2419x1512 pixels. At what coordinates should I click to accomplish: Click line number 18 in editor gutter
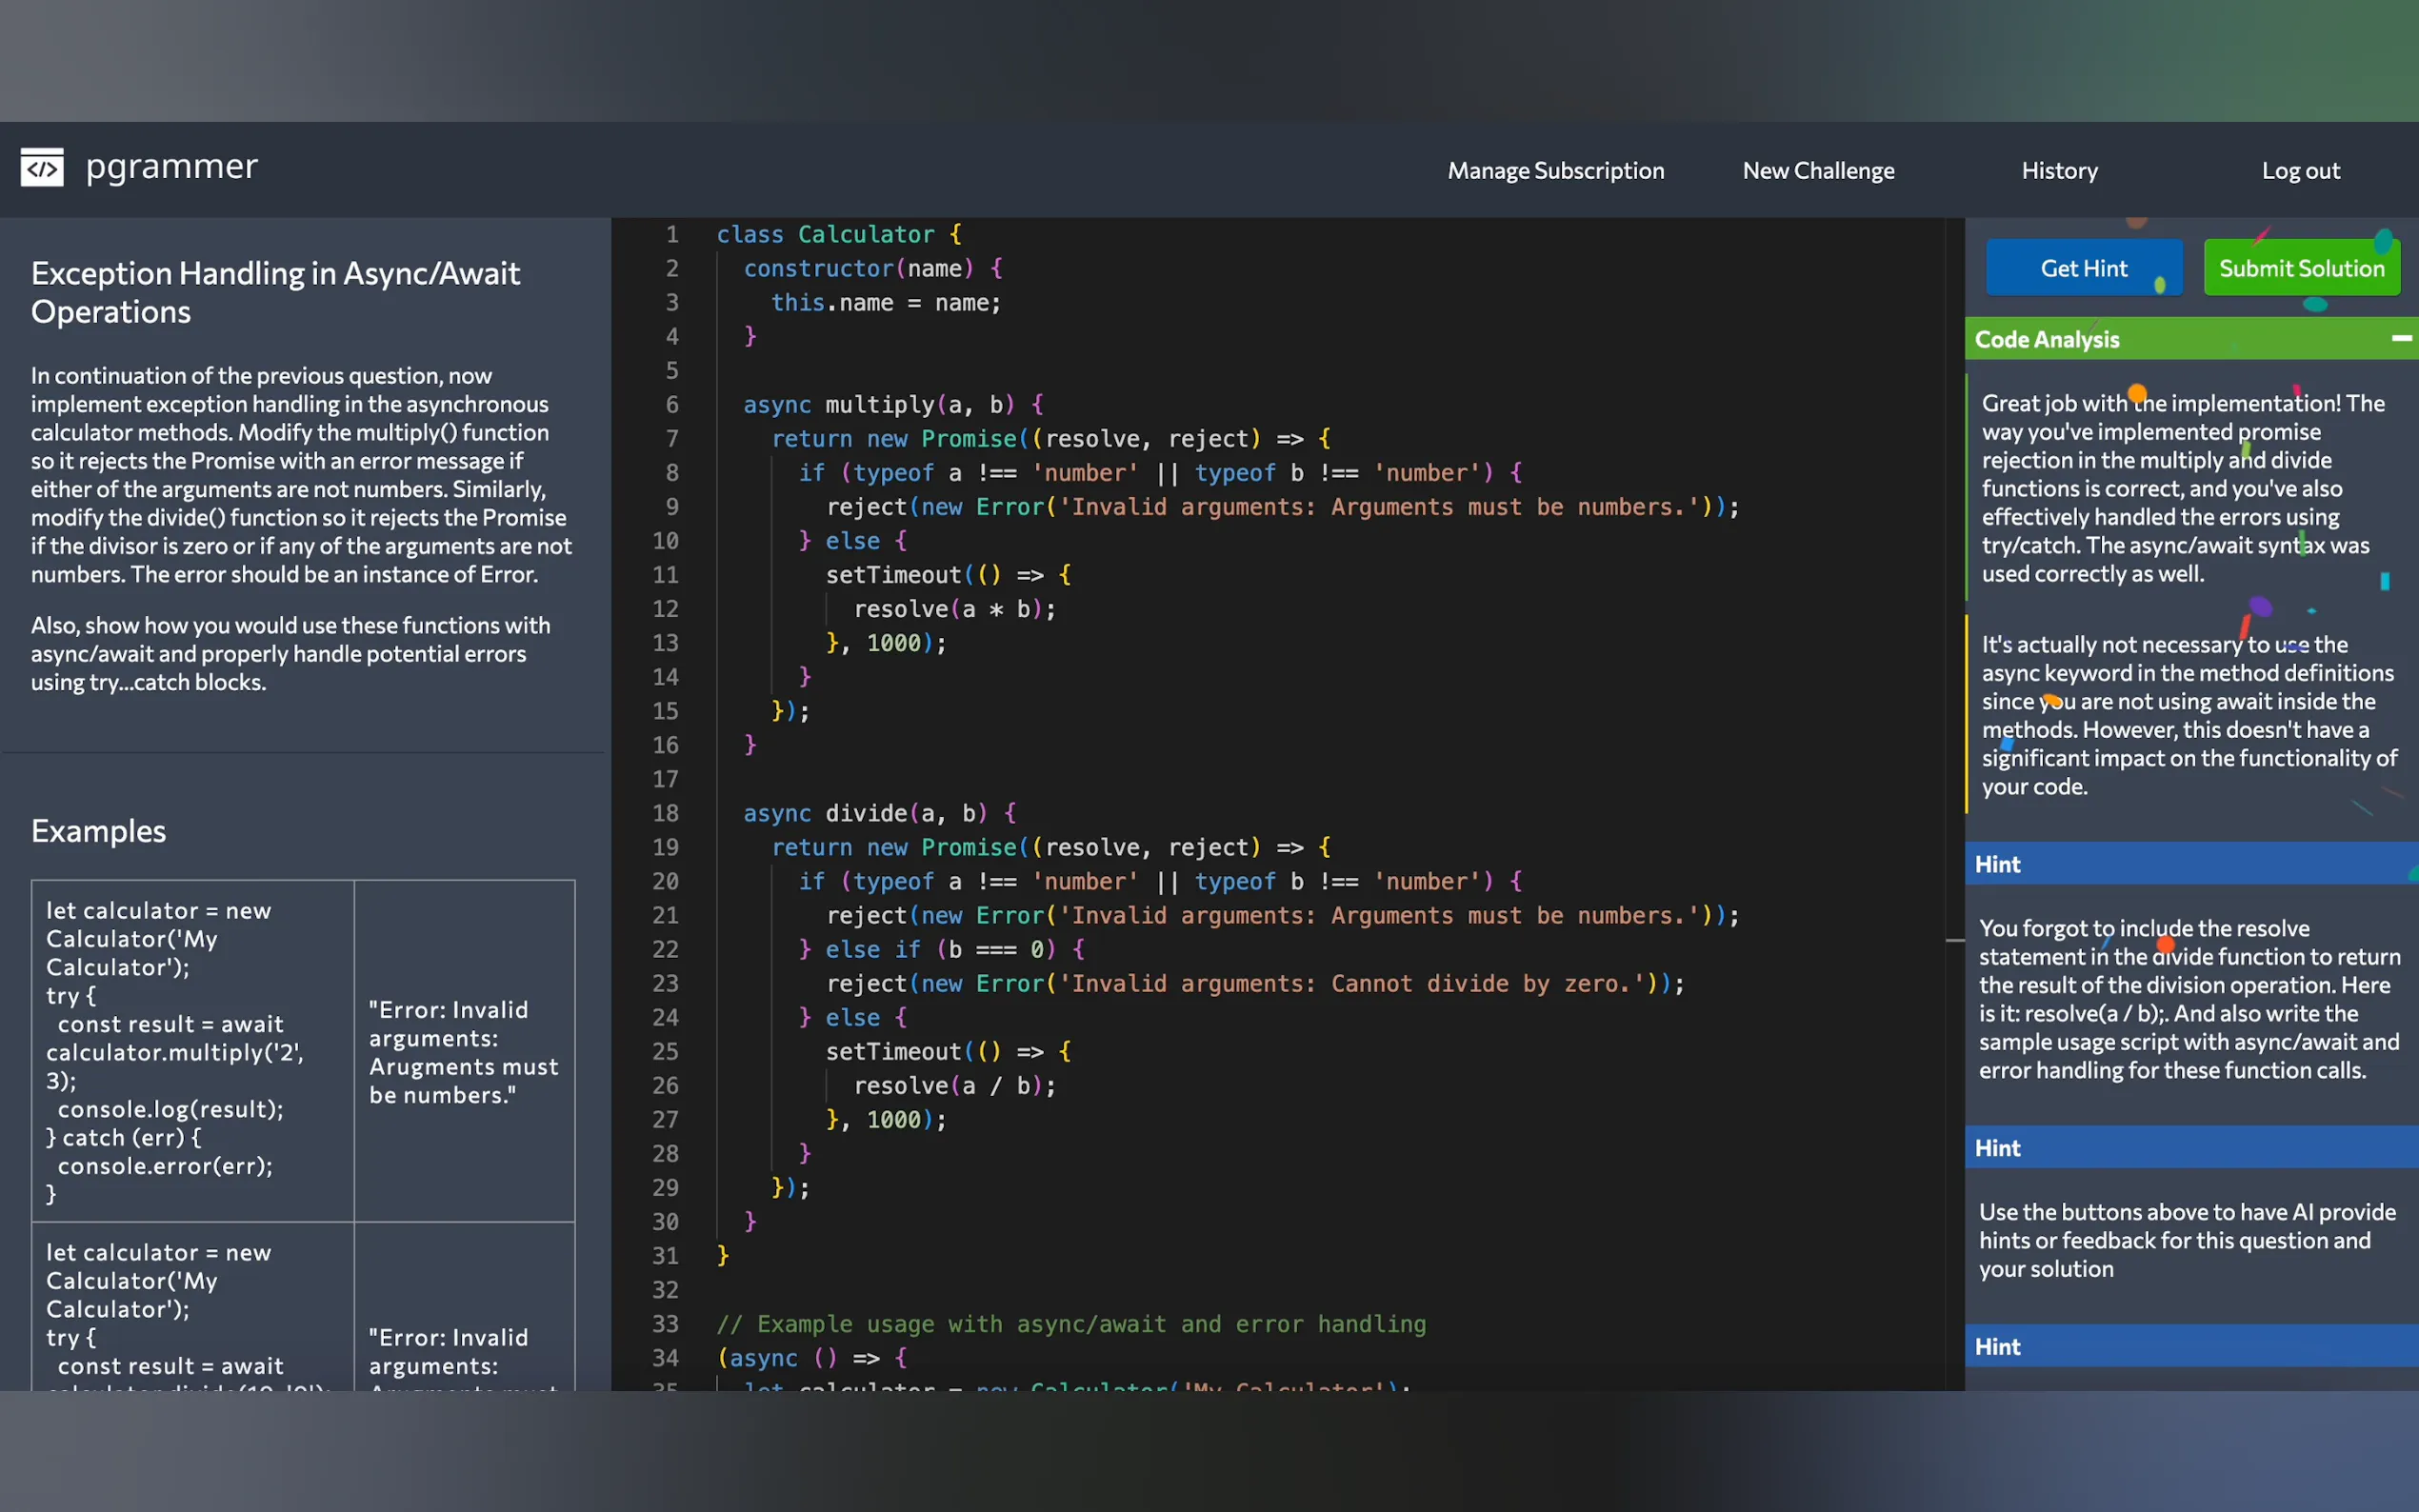pyautogui.click(x=665, y=813)
